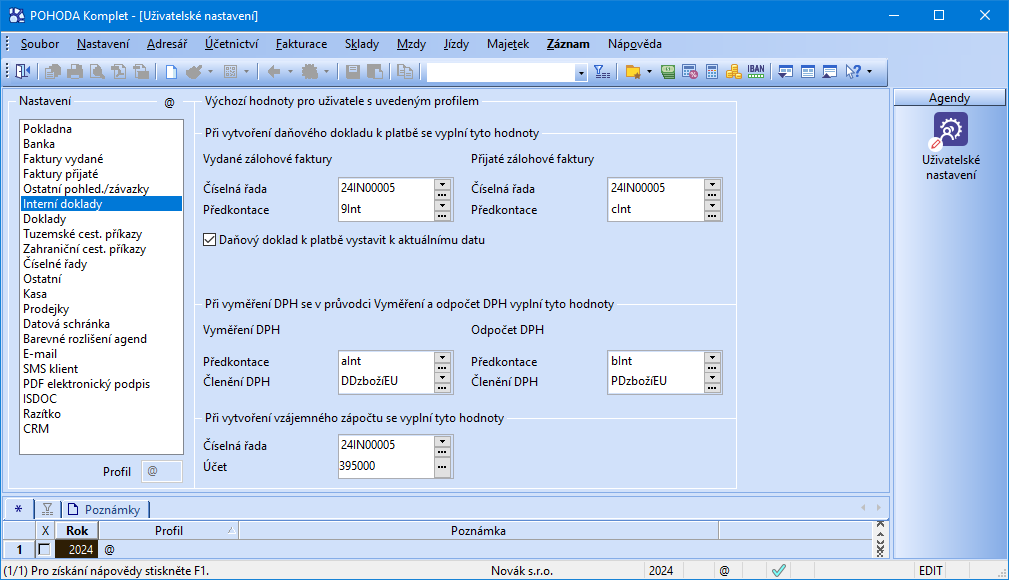Click the 2024 cell in table row 1

[77, 550]
